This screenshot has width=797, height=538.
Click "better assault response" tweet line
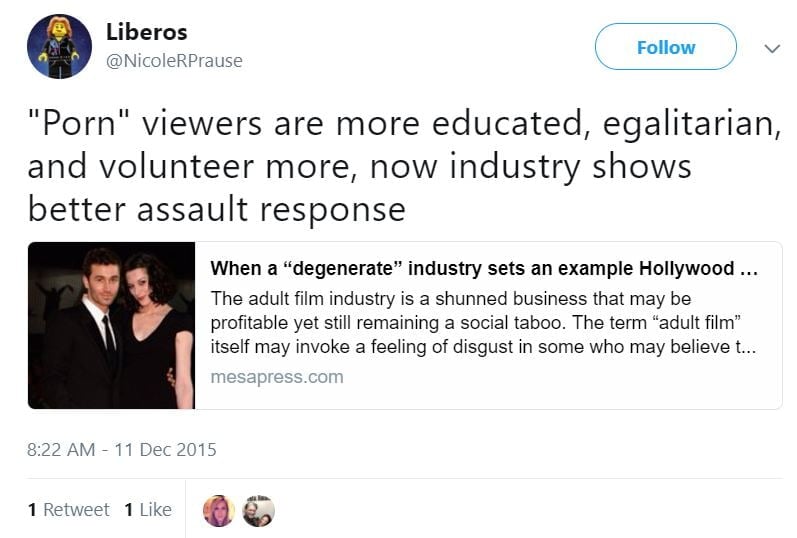(216, 209)
